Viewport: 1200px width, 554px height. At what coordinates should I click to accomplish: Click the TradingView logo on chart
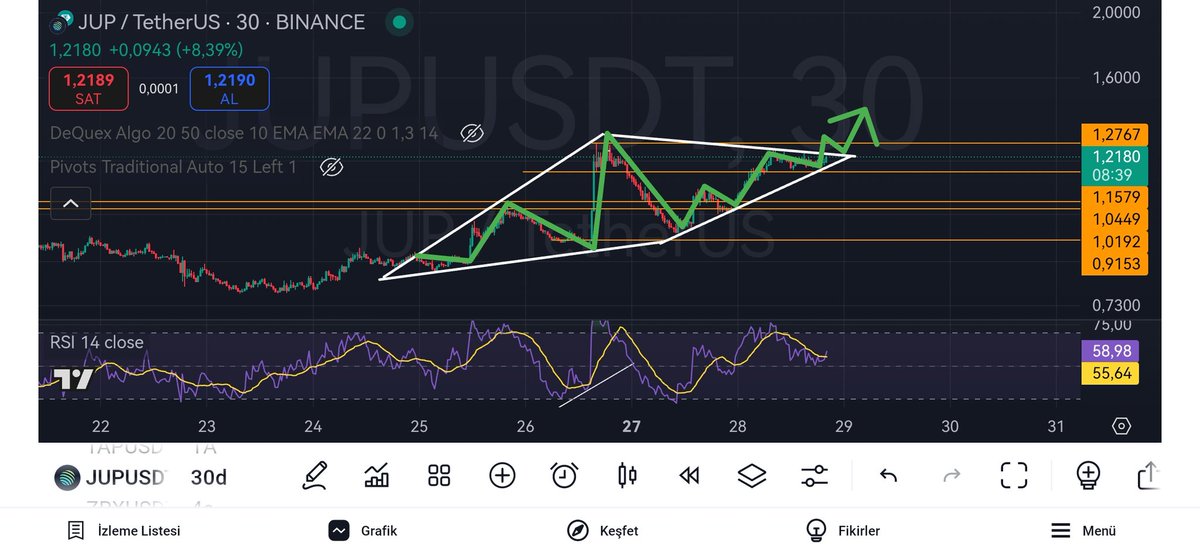point(73,379)
